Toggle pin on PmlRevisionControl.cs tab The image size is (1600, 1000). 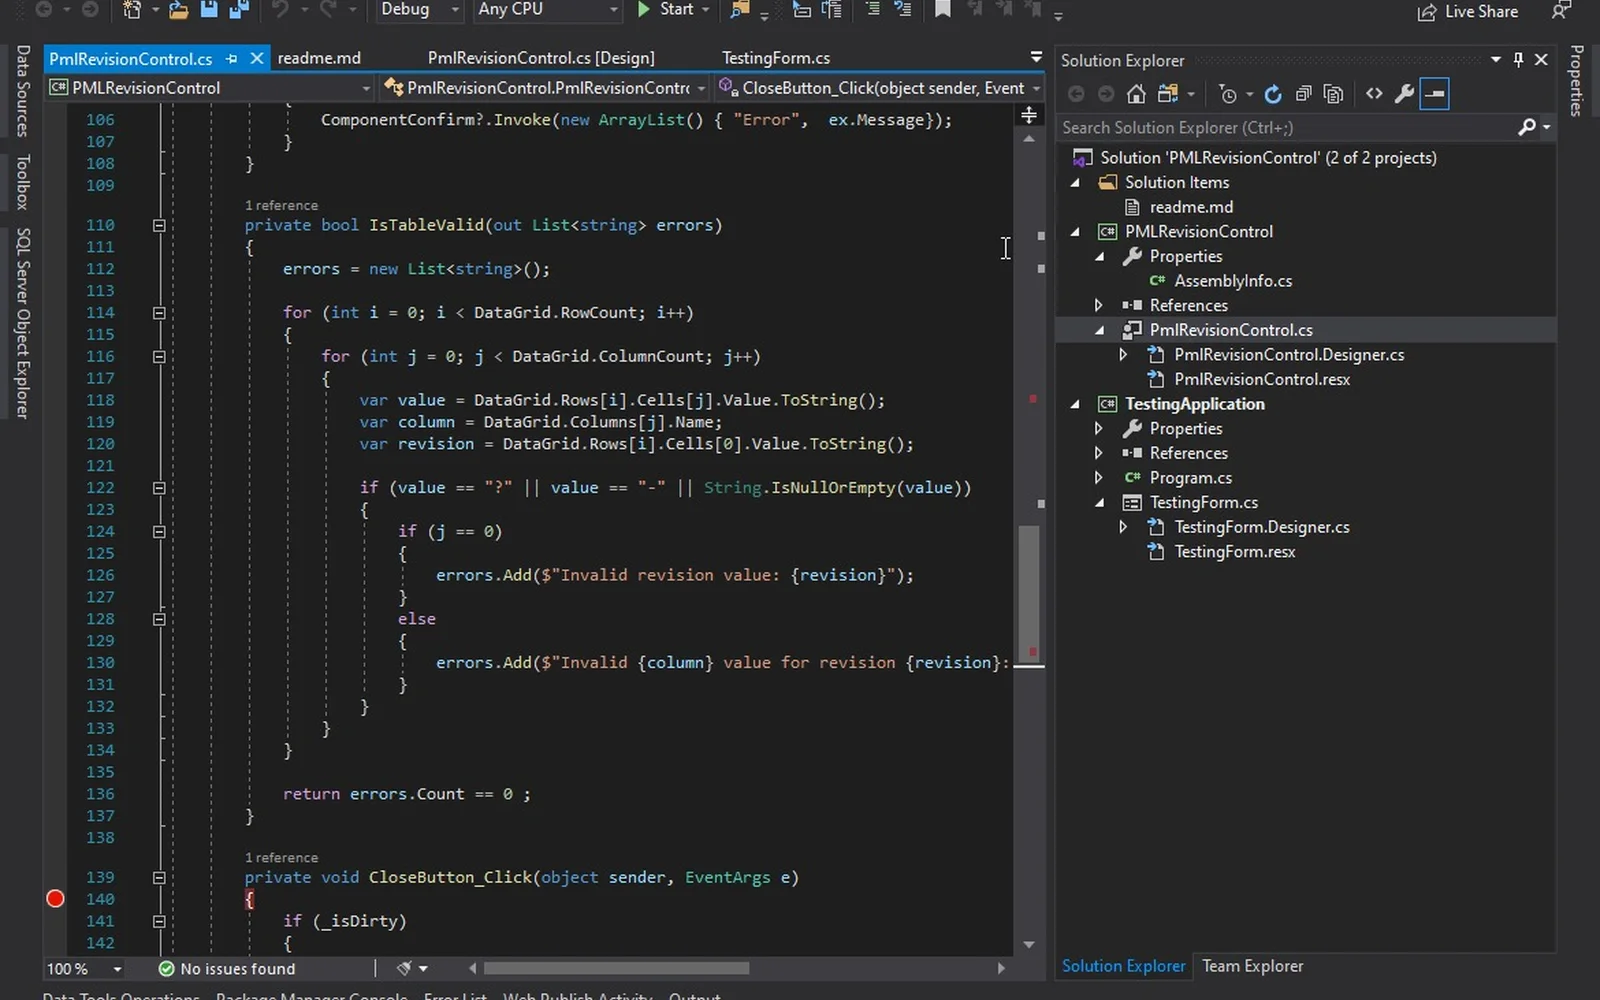click(232, 58)
